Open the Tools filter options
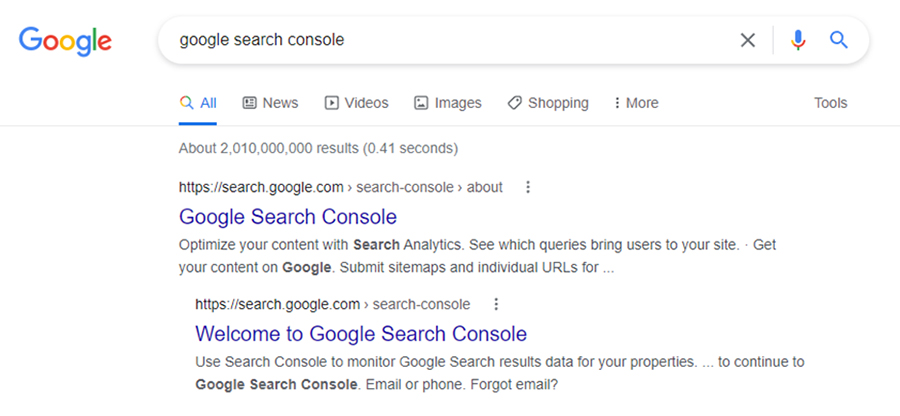The width and height of the screenshot is (900, 416). tap(830, 103)
